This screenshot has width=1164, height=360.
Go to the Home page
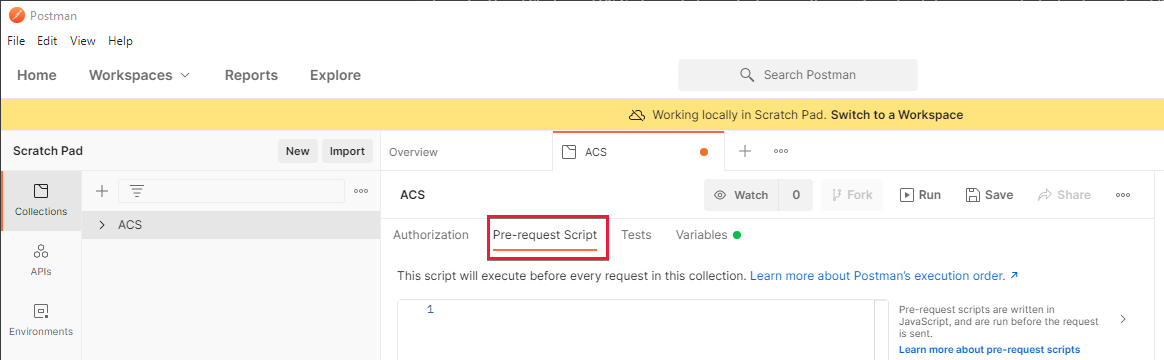pos(36,75)
